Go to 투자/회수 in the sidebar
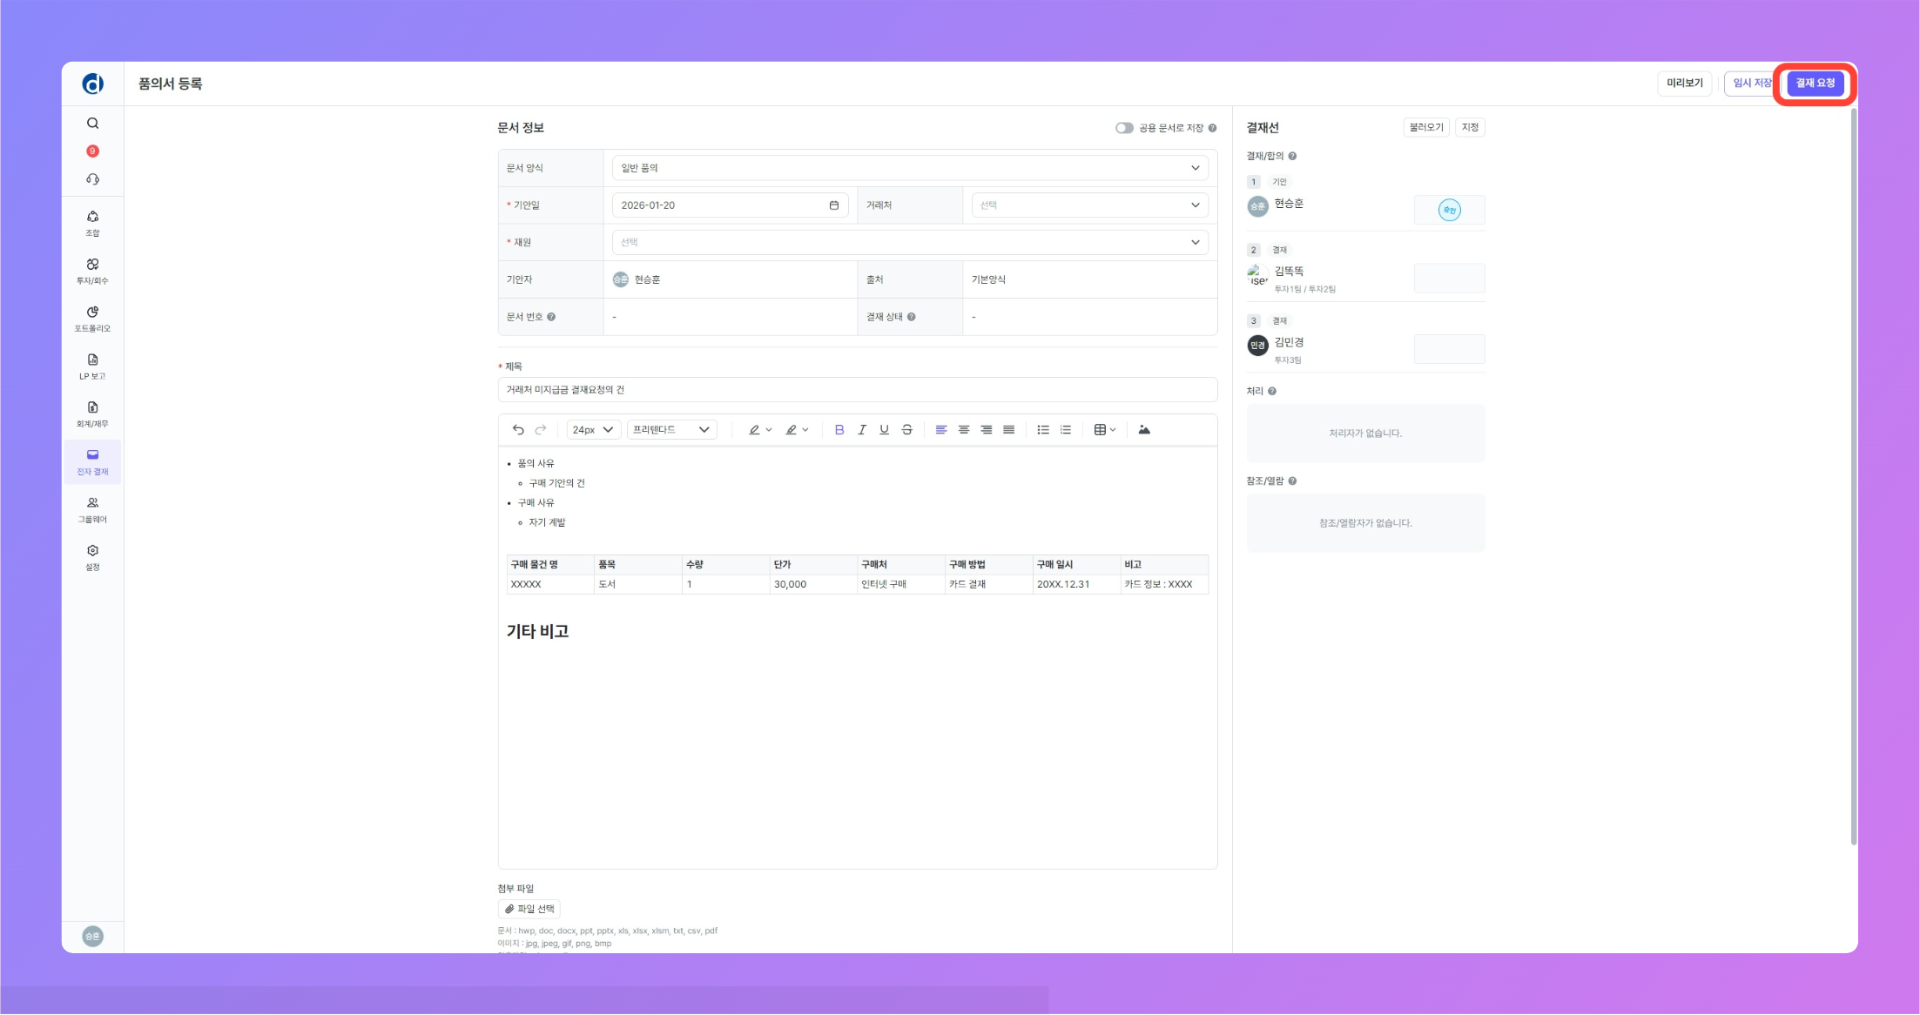This screenshot has width=1920, height=1015. click(x=92, y=271)
